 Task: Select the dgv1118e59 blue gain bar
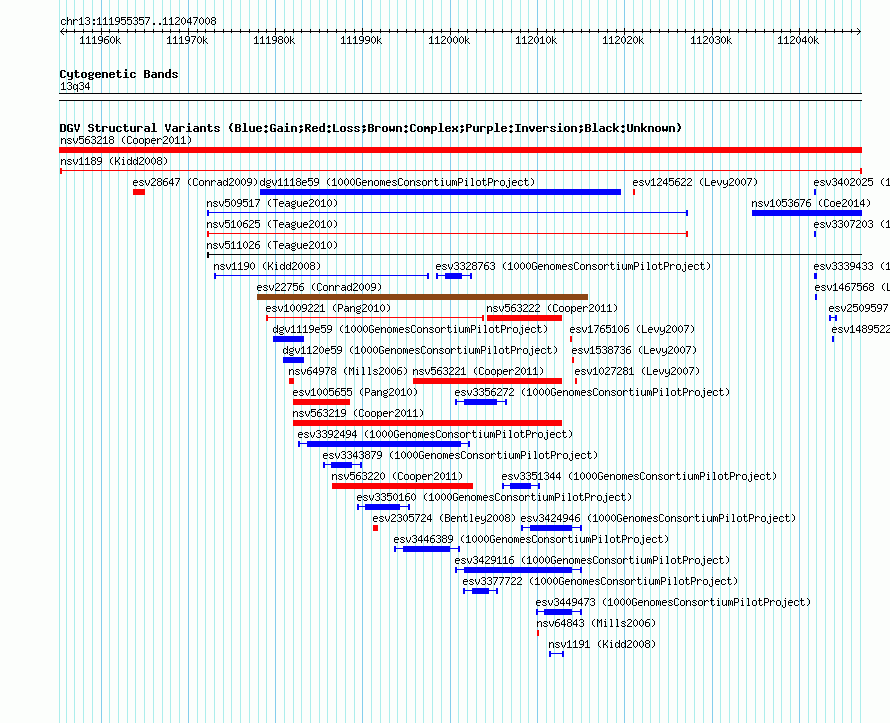[x=440, y=192]
